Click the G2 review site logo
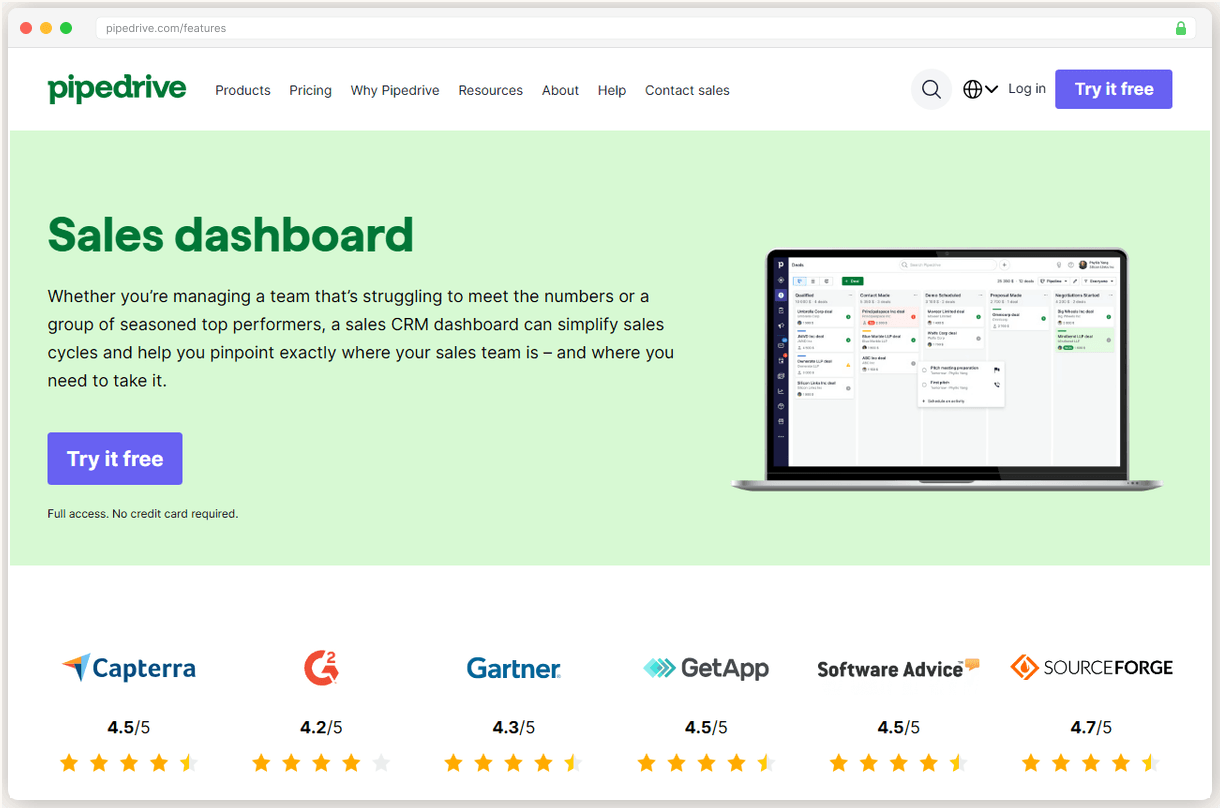Image resolution: width=1220 pixels, height=808 pixels. click(x=320, y=667)
